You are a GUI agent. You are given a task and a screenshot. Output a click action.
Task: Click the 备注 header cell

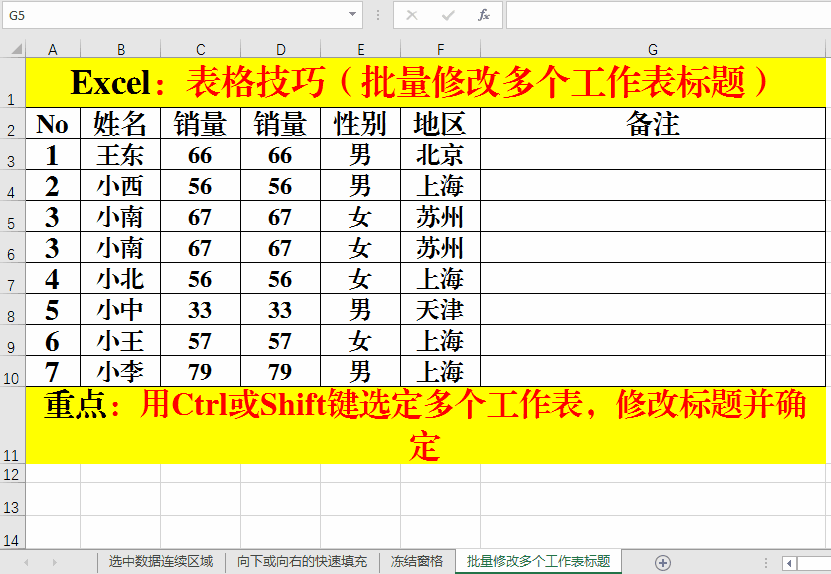[x=653, y=123]
